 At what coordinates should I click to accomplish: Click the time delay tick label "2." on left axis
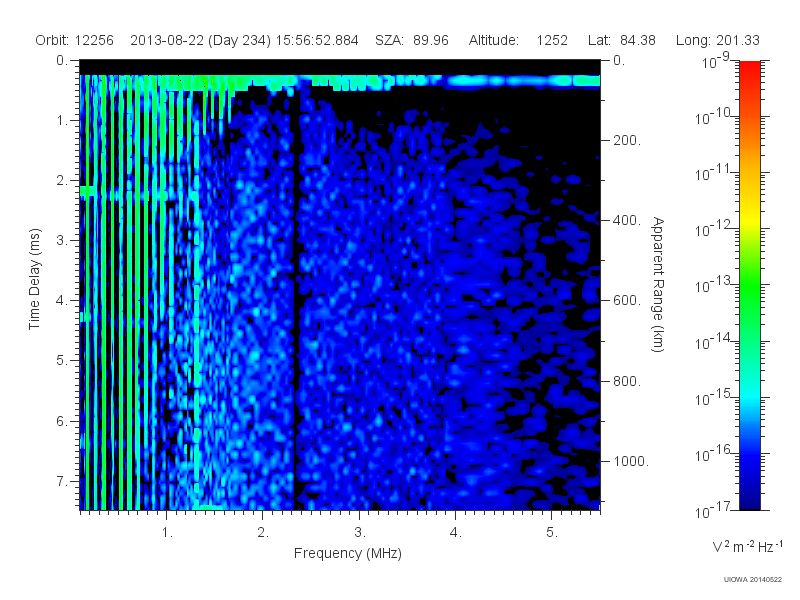[62, 181]
